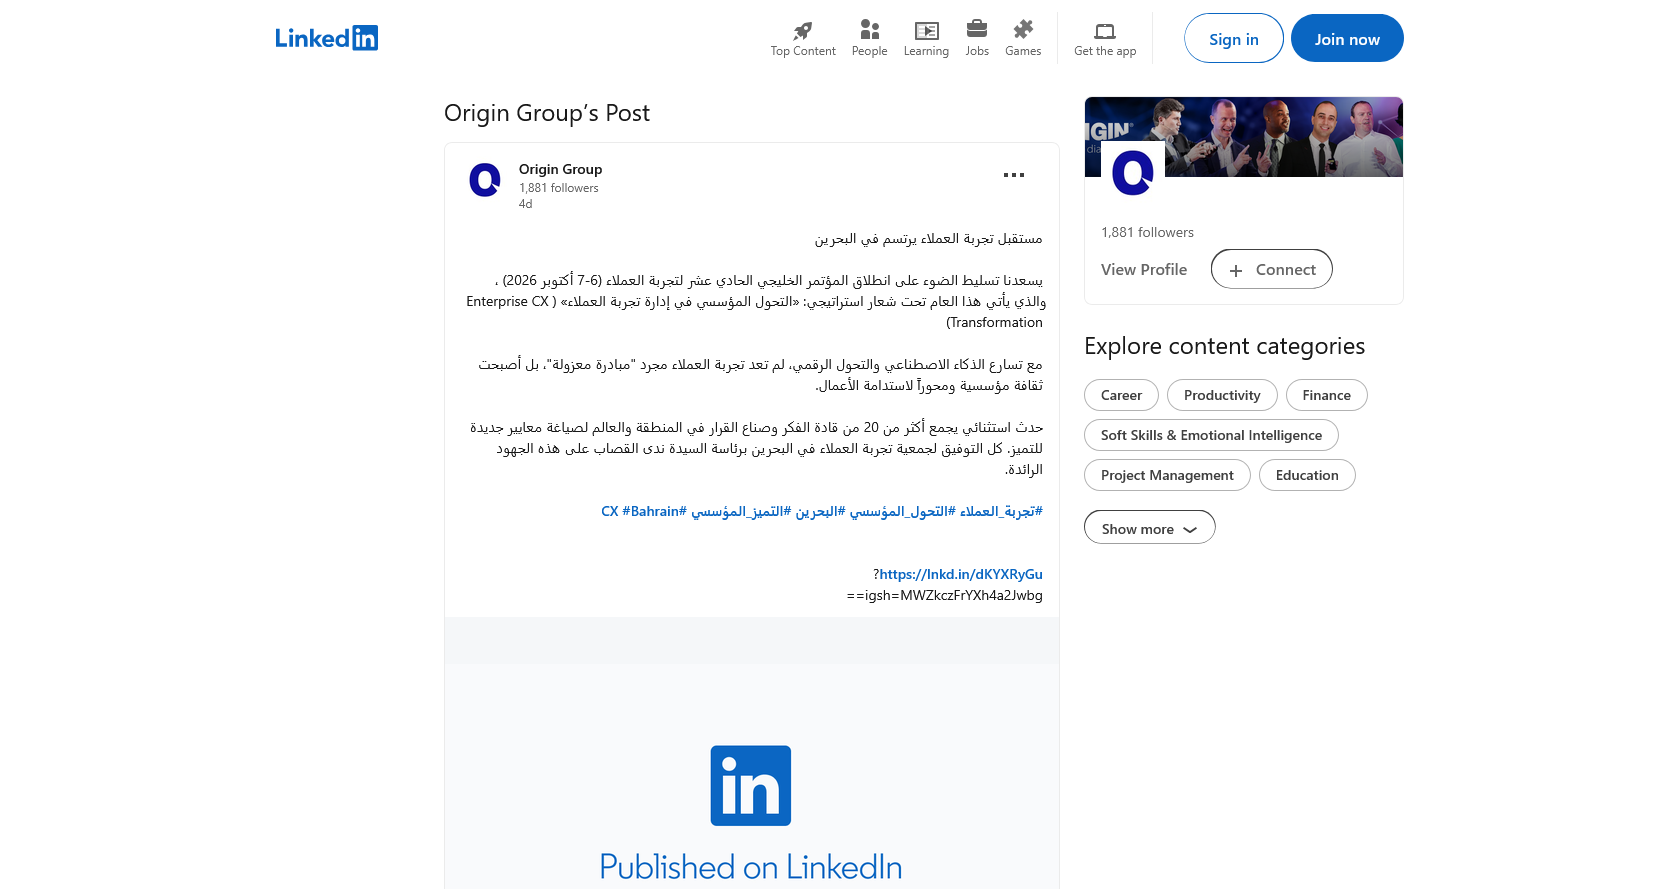Click the #البحرين hashtag

[x=821, y=511]
